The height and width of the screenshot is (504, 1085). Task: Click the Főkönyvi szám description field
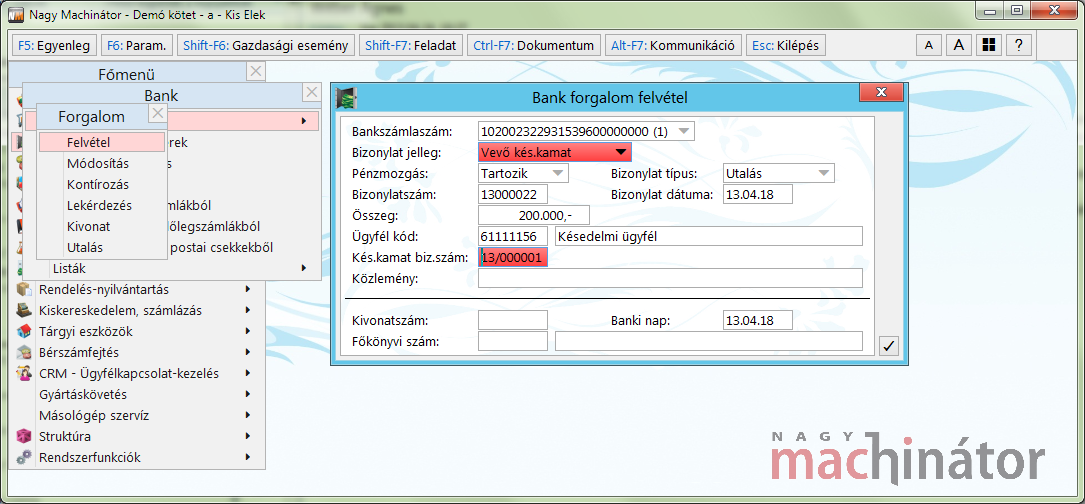coord(709,341)
